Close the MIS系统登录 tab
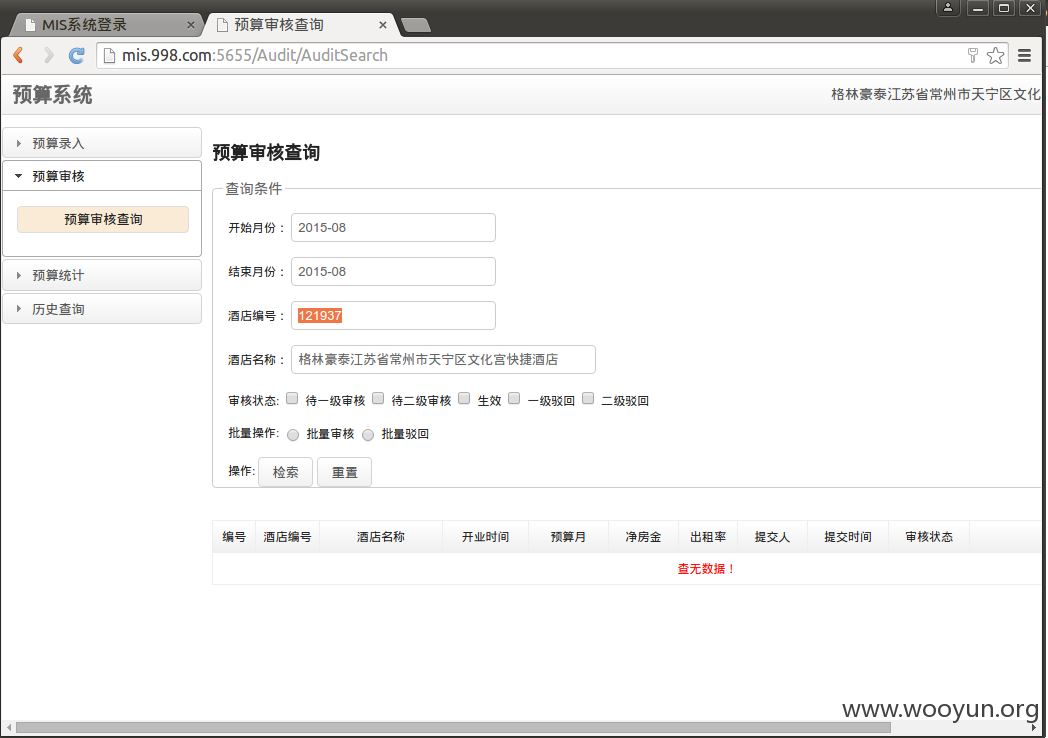The image size is (1048, 738). [190, 25]
